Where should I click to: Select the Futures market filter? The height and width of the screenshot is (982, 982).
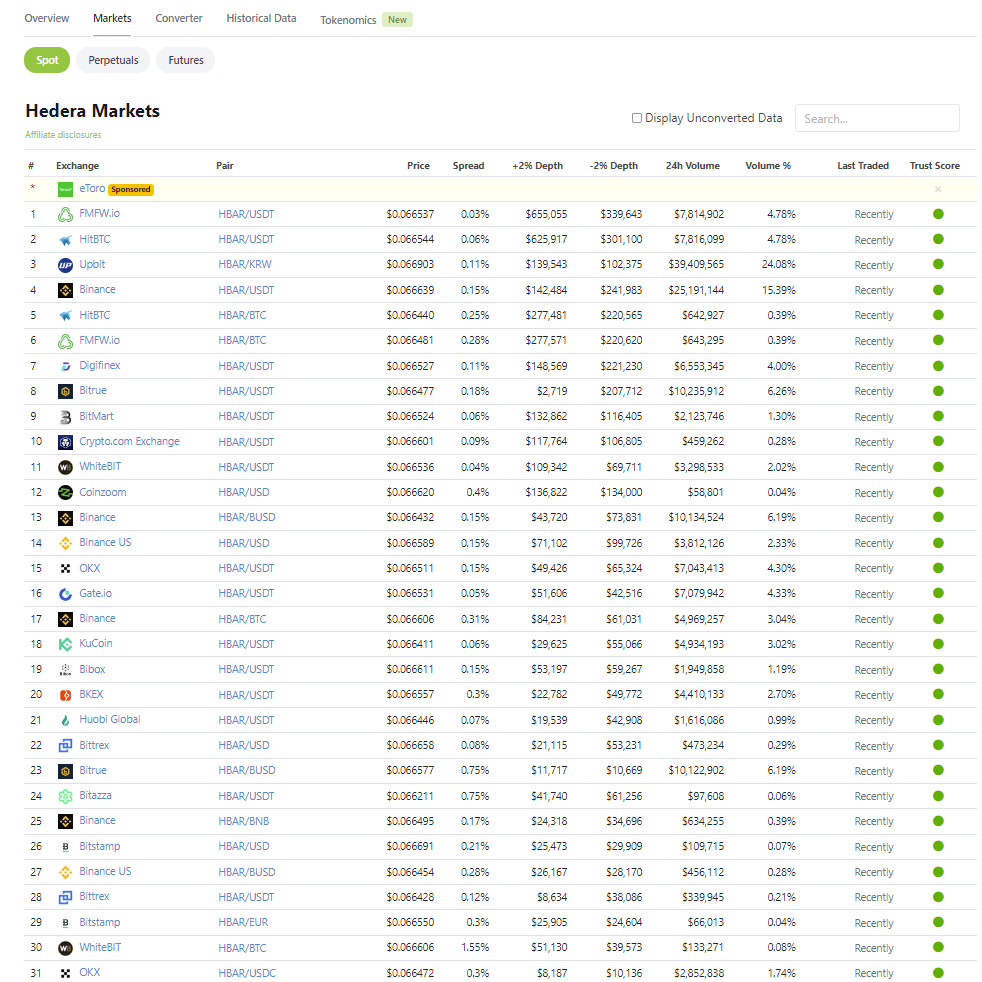pyautogui.click(x=186, y=60)
